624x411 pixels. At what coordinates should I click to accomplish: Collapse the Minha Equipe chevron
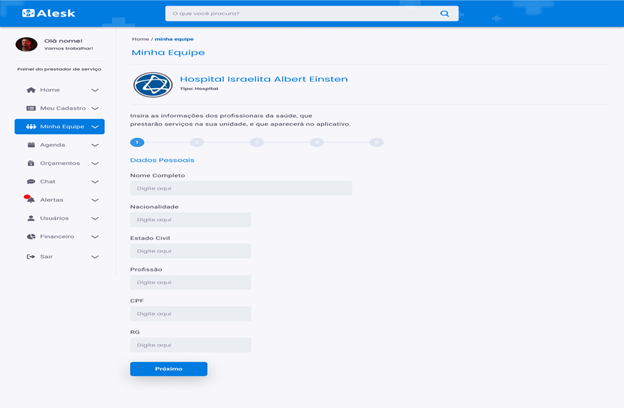click(95, 127)
